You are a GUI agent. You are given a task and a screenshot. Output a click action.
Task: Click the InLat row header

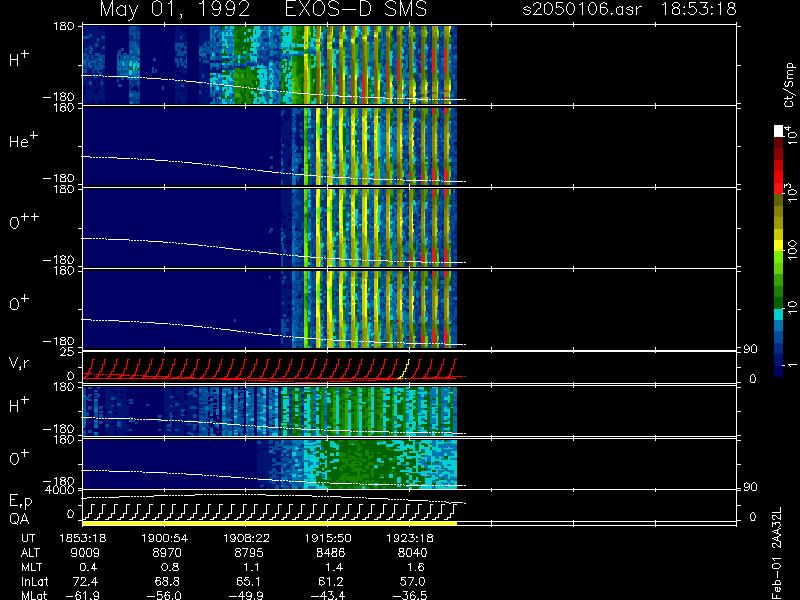point(34,581)
